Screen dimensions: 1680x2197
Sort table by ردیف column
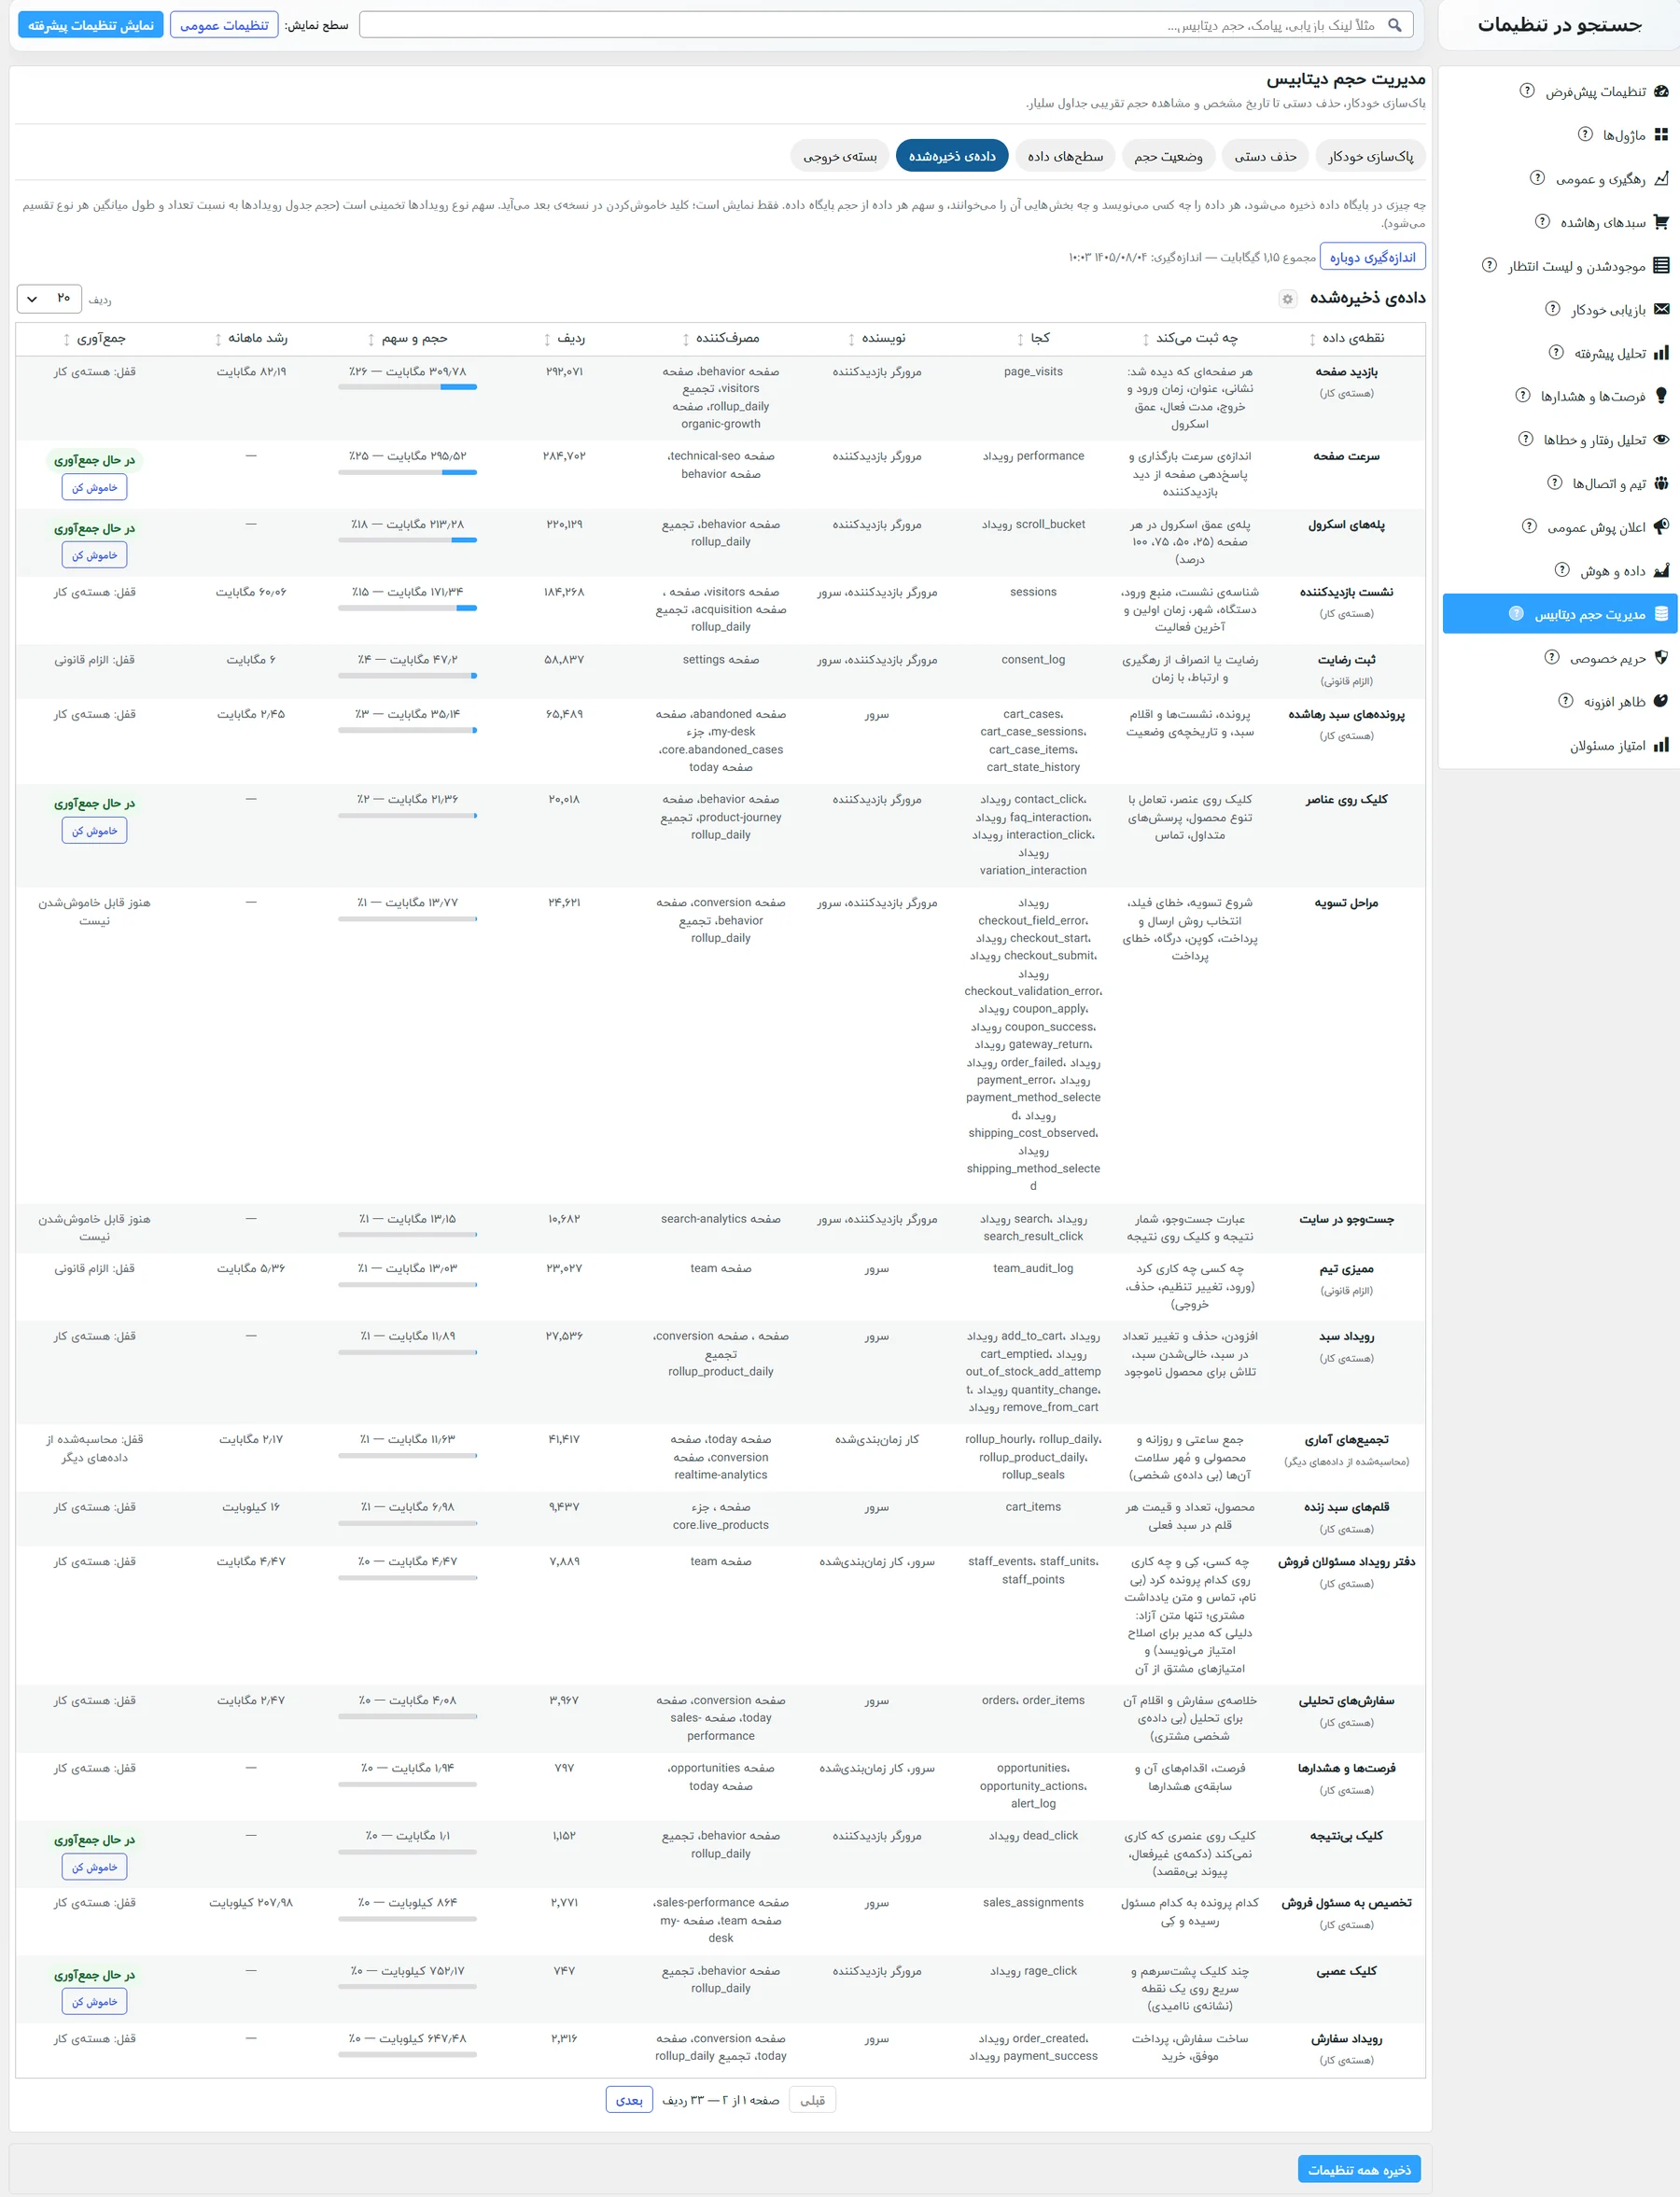tap(564, 339)
